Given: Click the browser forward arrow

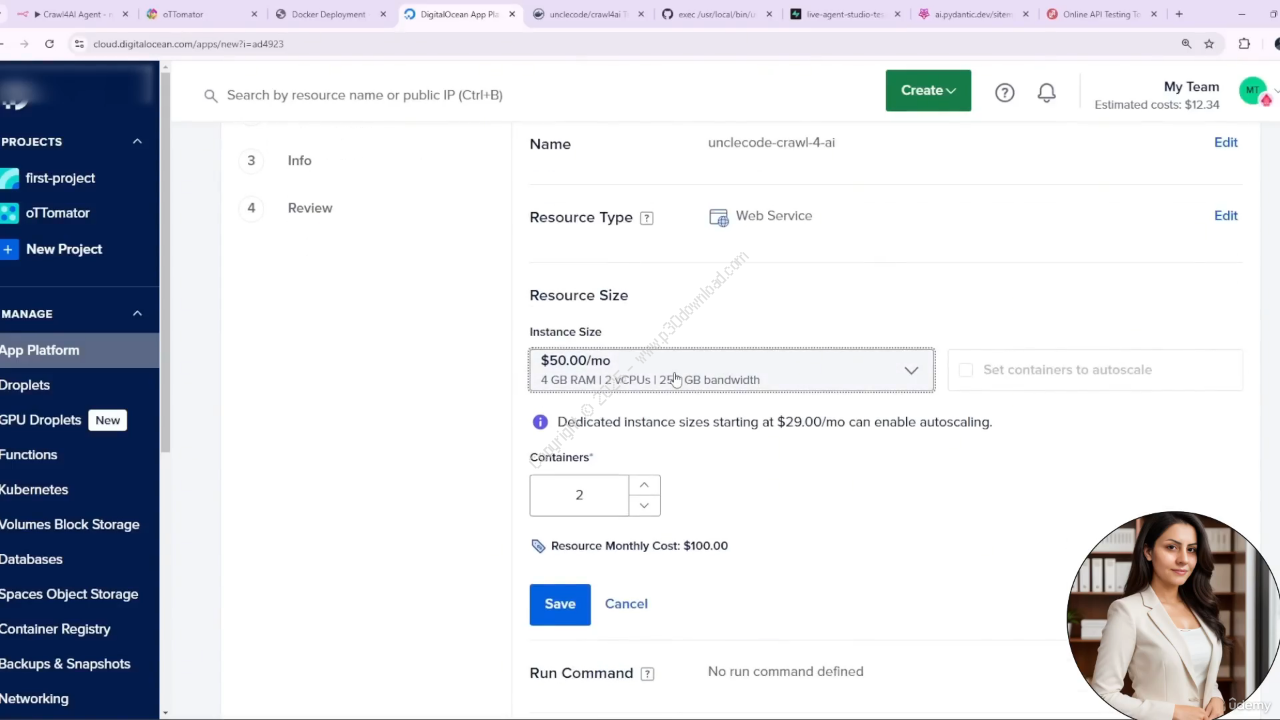Looking at the screenshot, I should [x=24, y=44].
